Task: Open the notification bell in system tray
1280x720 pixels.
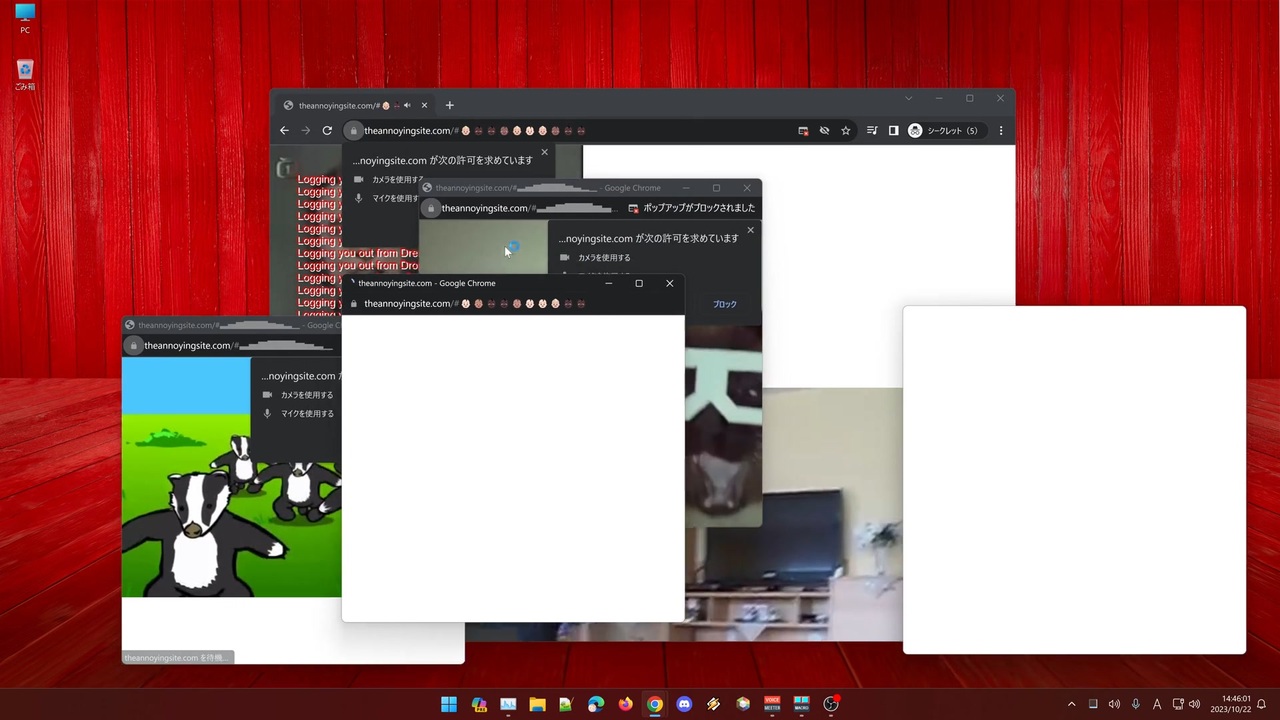Action: click(1262, 704)
